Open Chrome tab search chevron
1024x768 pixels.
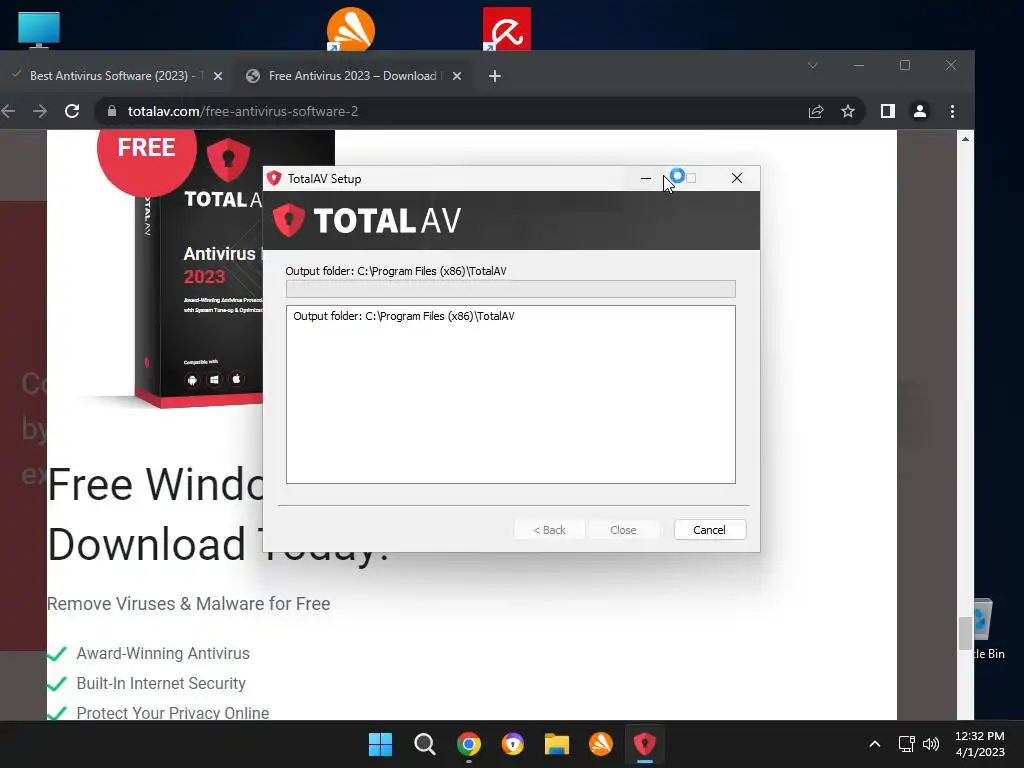[x=813, y=65]
